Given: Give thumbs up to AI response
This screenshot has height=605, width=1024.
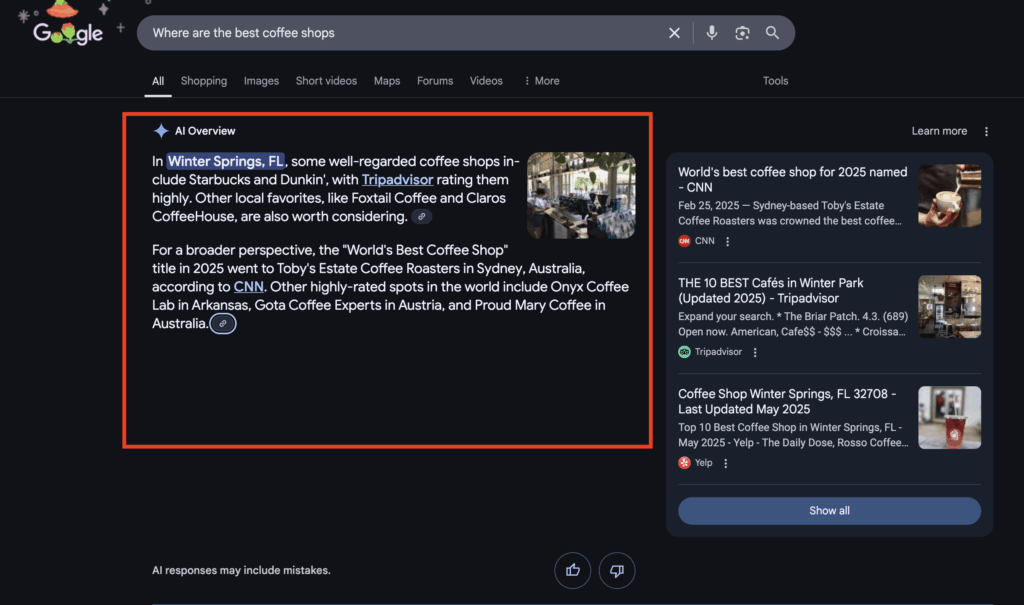Looking at the screenshot, I should [x=573, y=570].
